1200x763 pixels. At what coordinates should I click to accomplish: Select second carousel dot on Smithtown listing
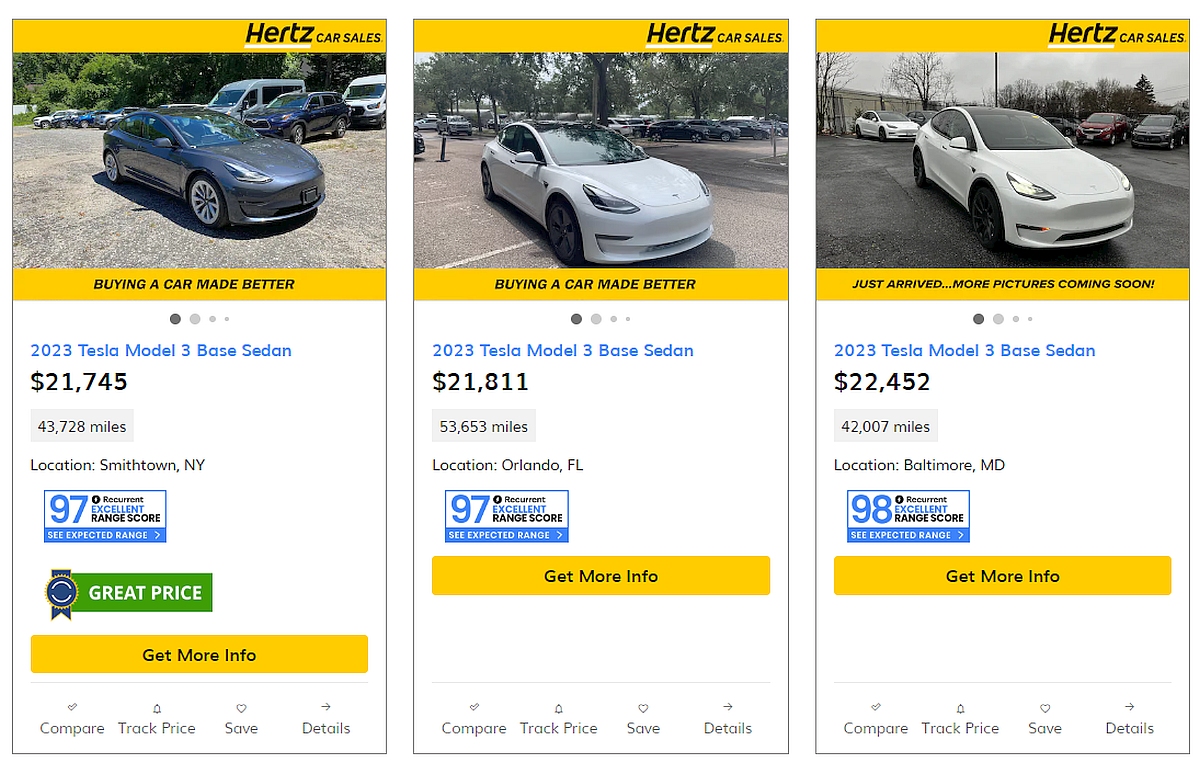click(195, 319)
